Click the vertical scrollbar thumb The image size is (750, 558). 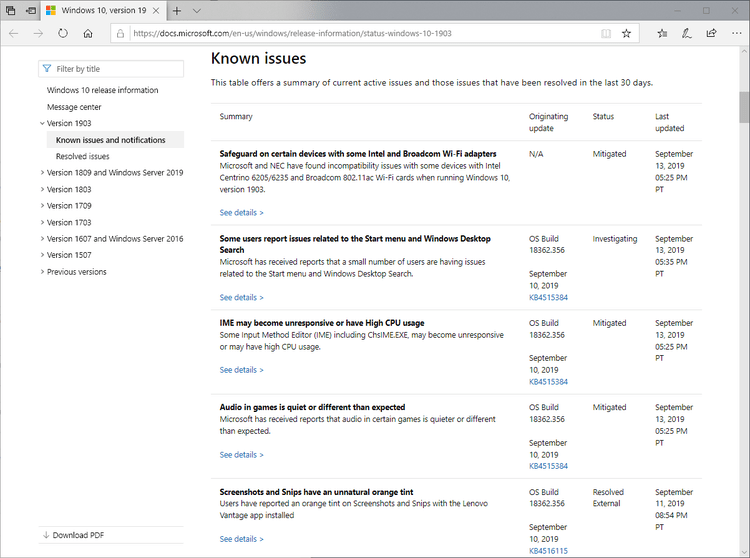point(744,107)
